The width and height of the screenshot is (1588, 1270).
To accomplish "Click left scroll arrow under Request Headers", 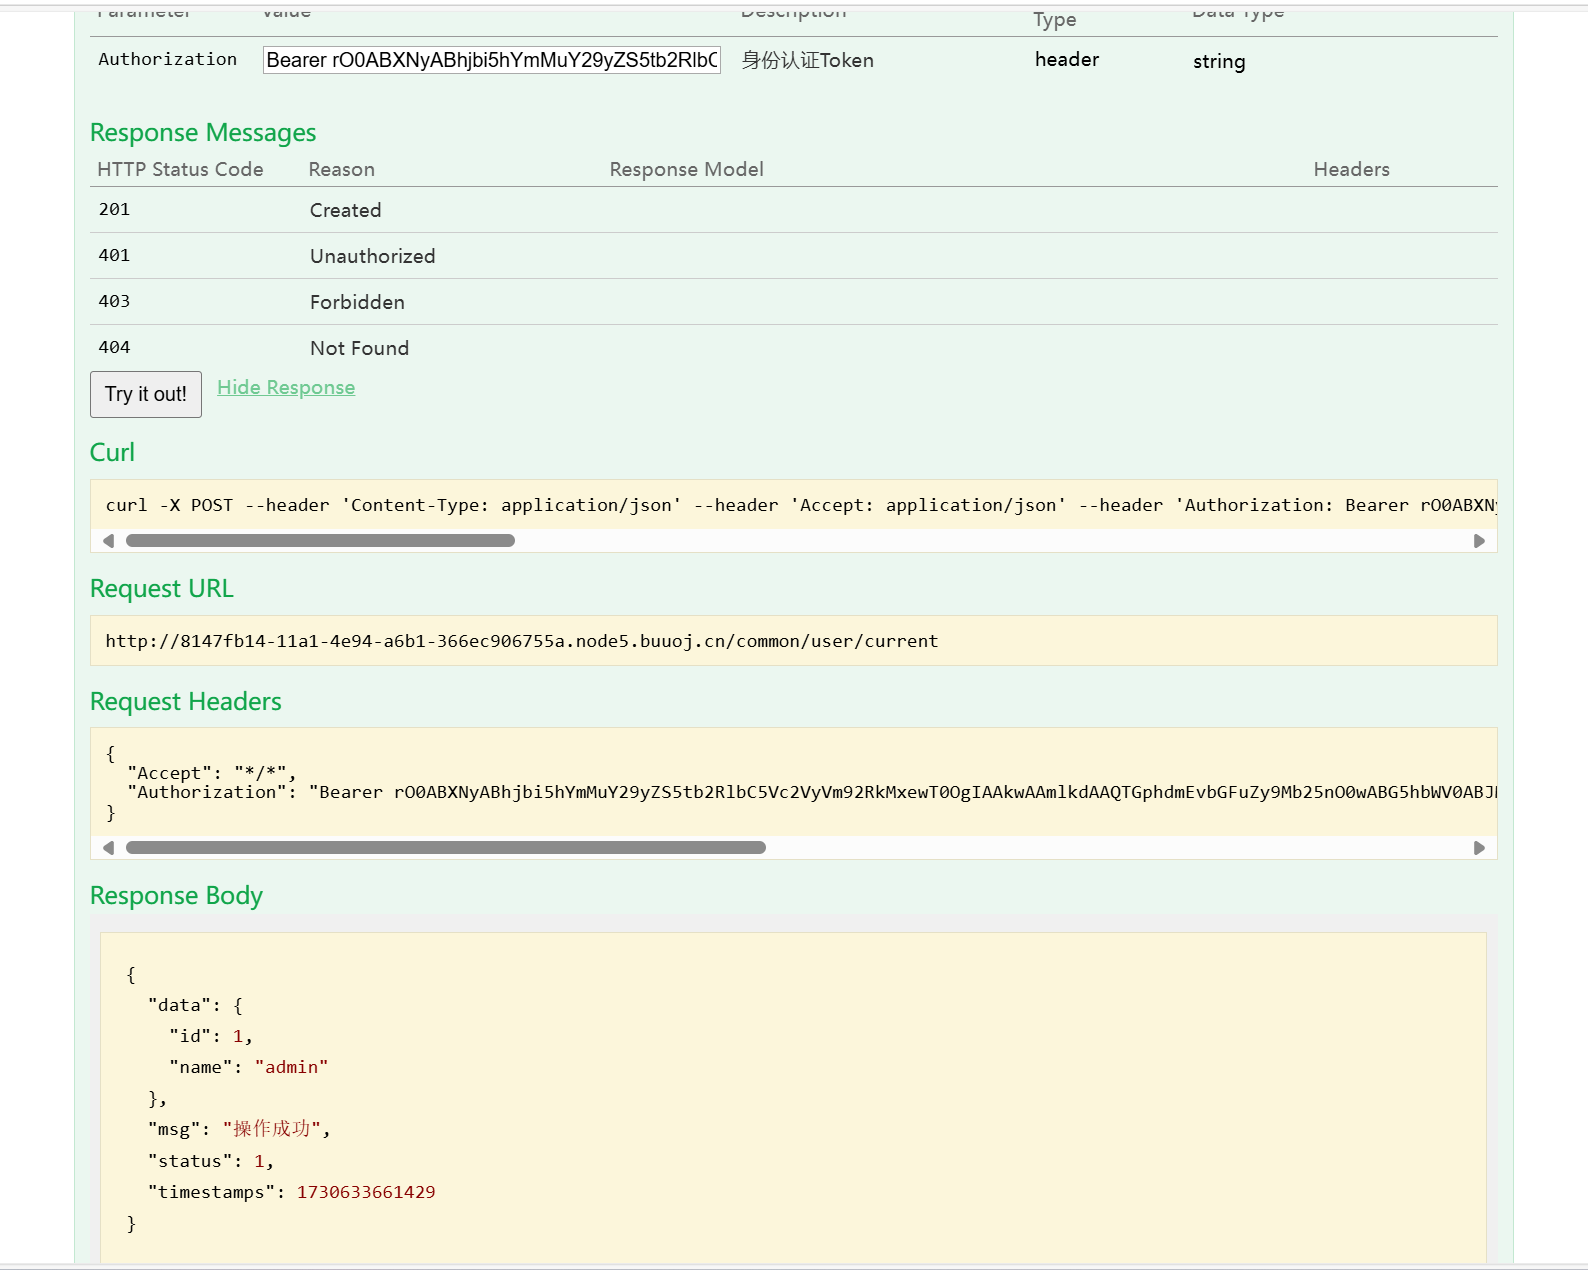I will (108, 848).
